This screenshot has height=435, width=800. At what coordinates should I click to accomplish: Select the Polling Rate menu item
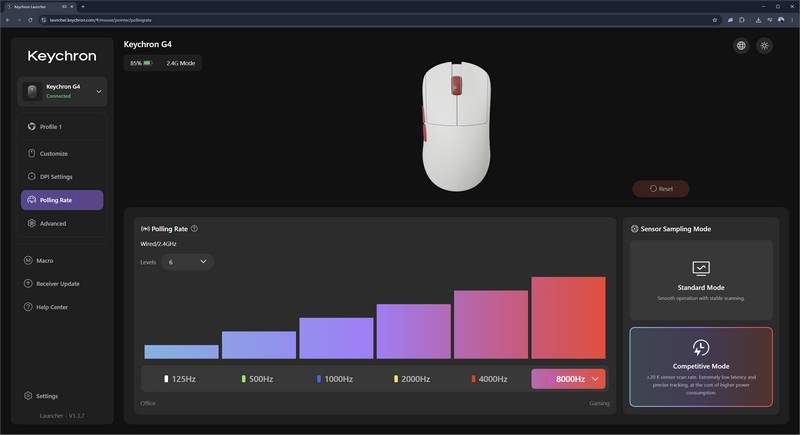62,200
